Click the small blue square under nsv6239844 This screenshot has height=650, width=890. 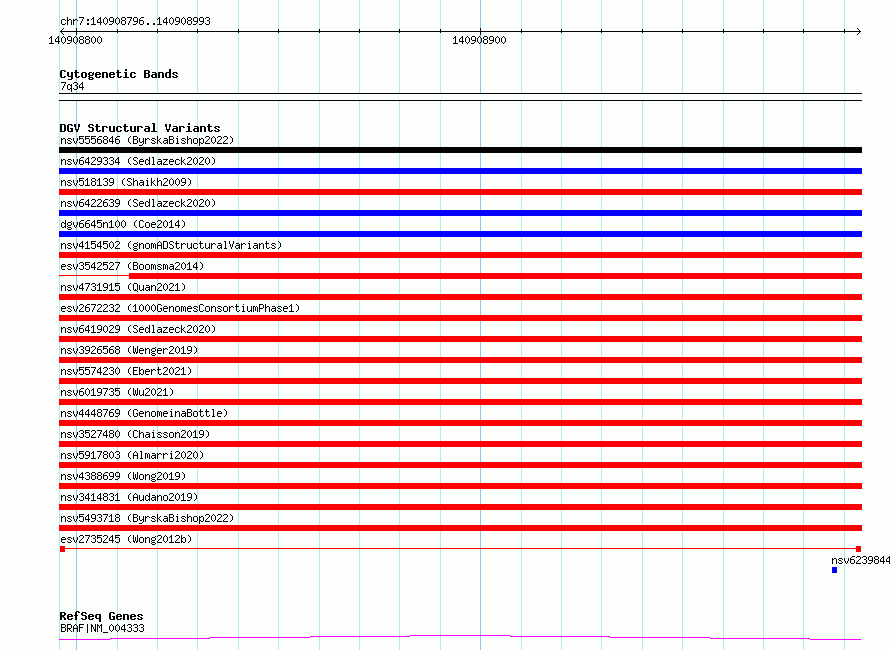pos(834,570)
